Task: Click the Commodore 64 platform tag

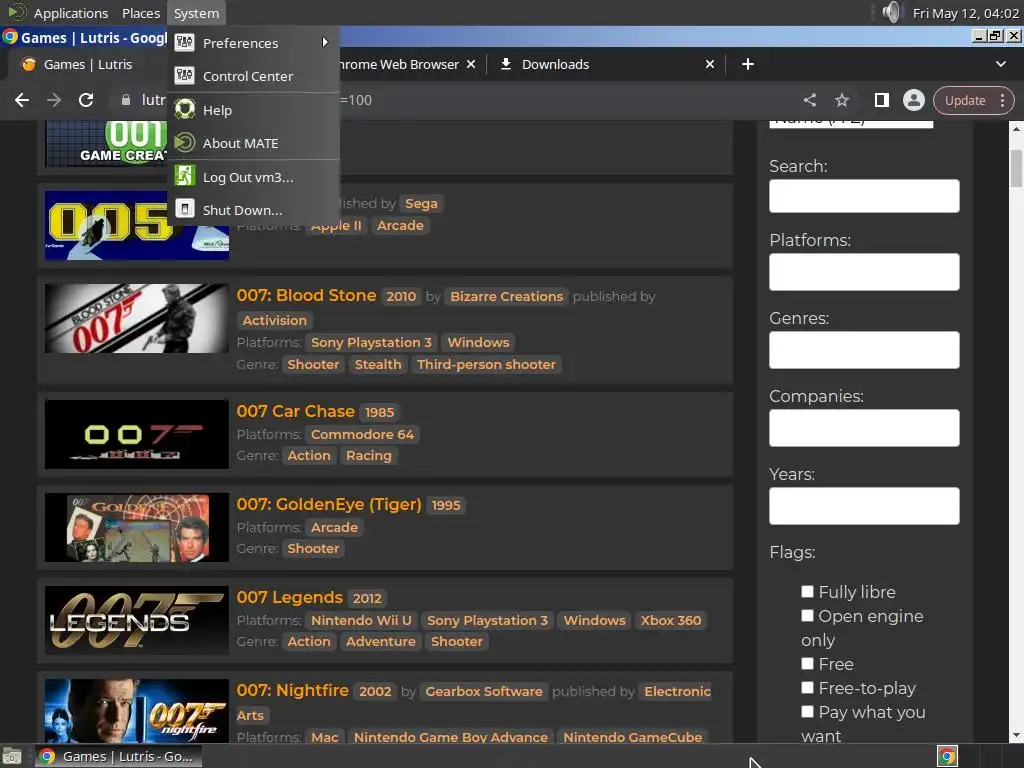Action: 362,434
